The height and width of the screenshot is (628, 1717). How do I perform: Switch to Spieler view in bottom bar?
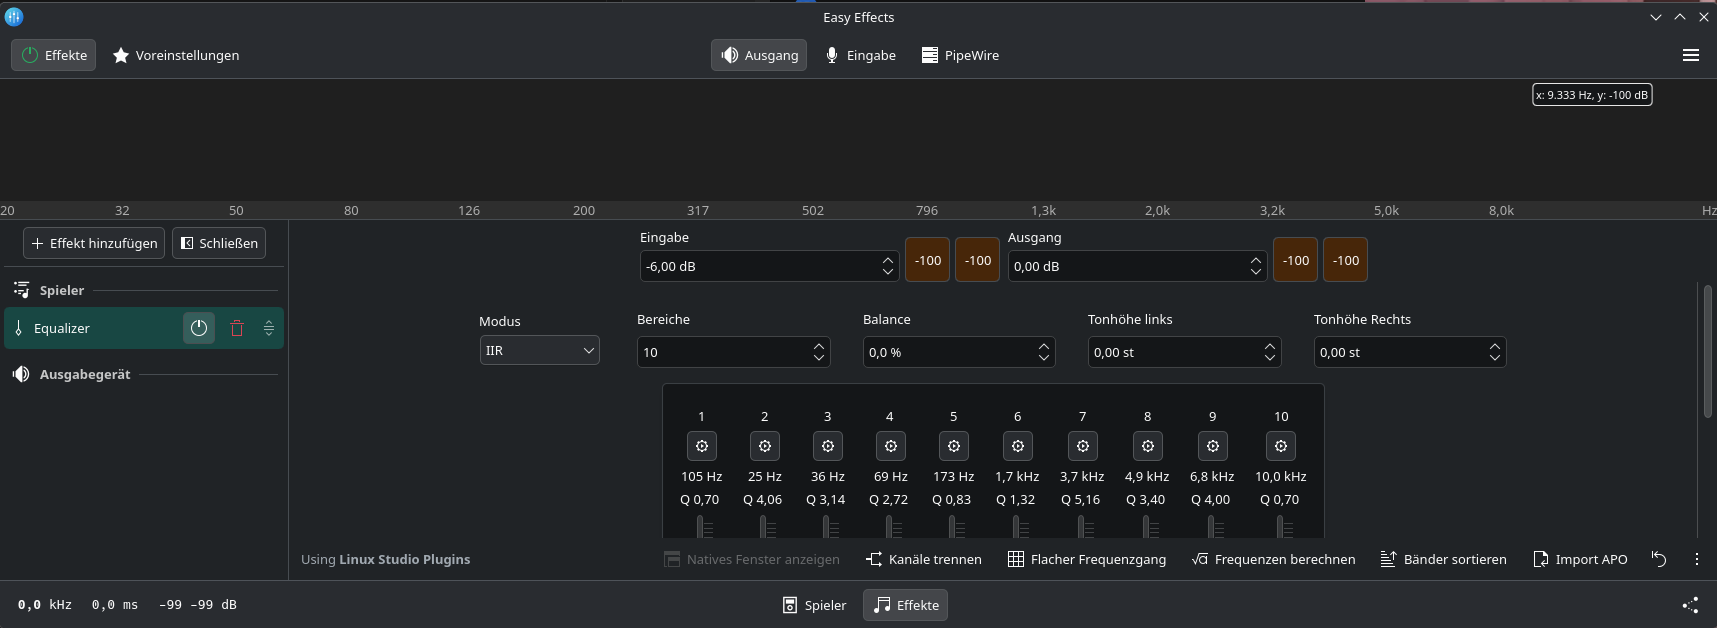click(x=814, y=605)
